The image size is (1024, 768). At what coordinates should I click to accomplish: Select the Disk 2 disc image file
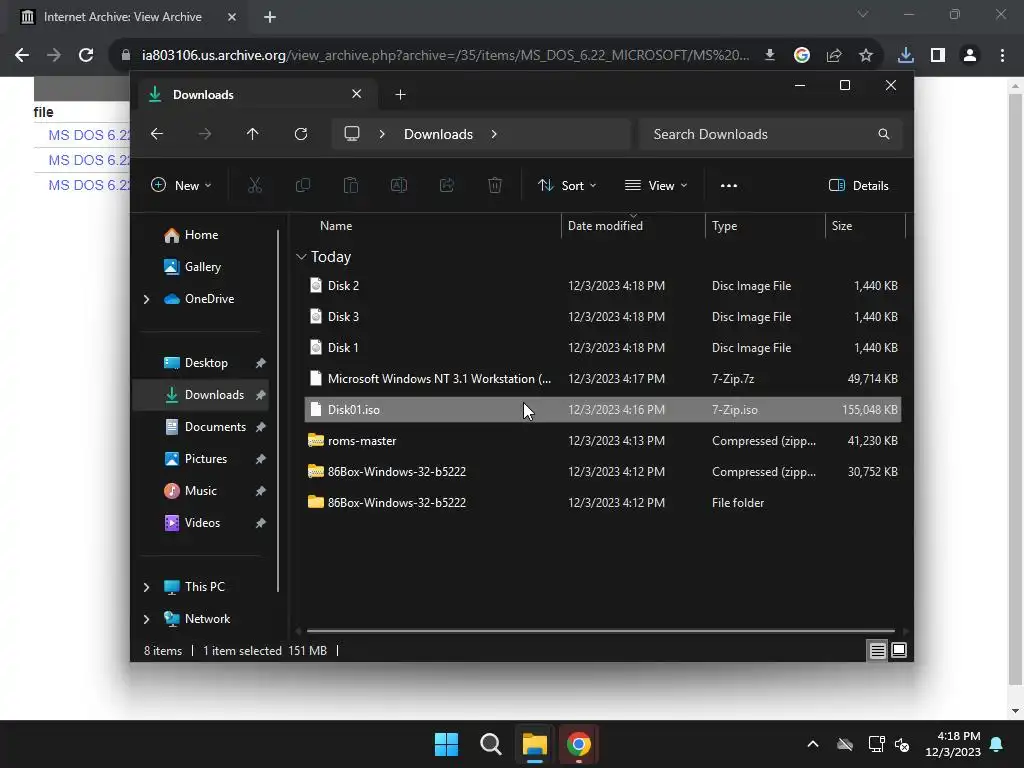coord(603,285)
